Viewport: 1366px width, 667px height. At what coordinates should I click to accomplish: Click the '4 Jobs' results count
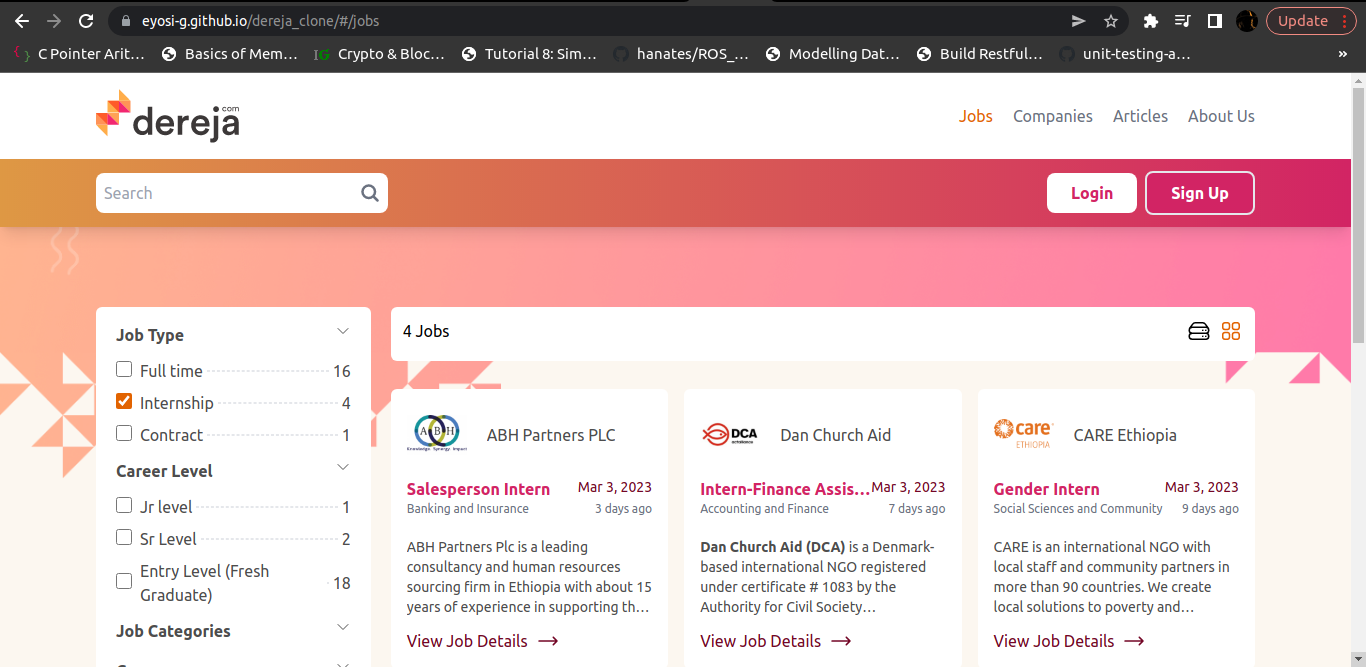(426, 331)
